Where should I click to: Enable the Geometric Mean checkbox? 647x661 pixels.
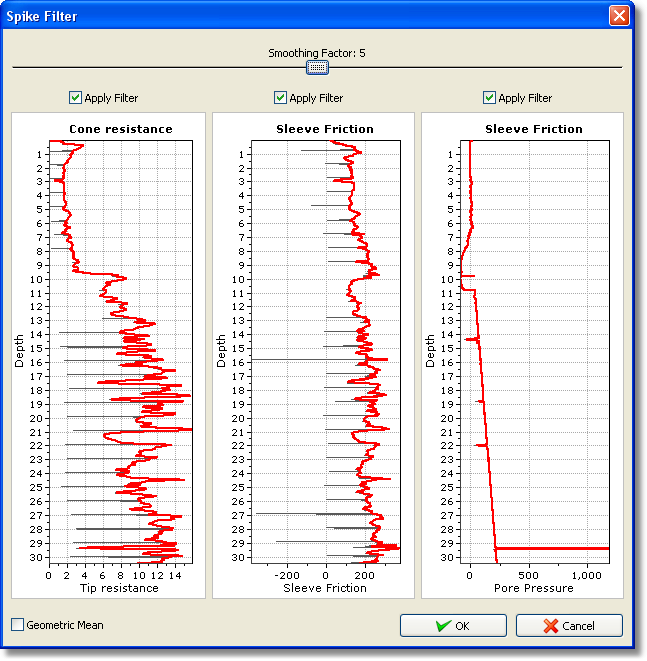click(x=17, y=625)
